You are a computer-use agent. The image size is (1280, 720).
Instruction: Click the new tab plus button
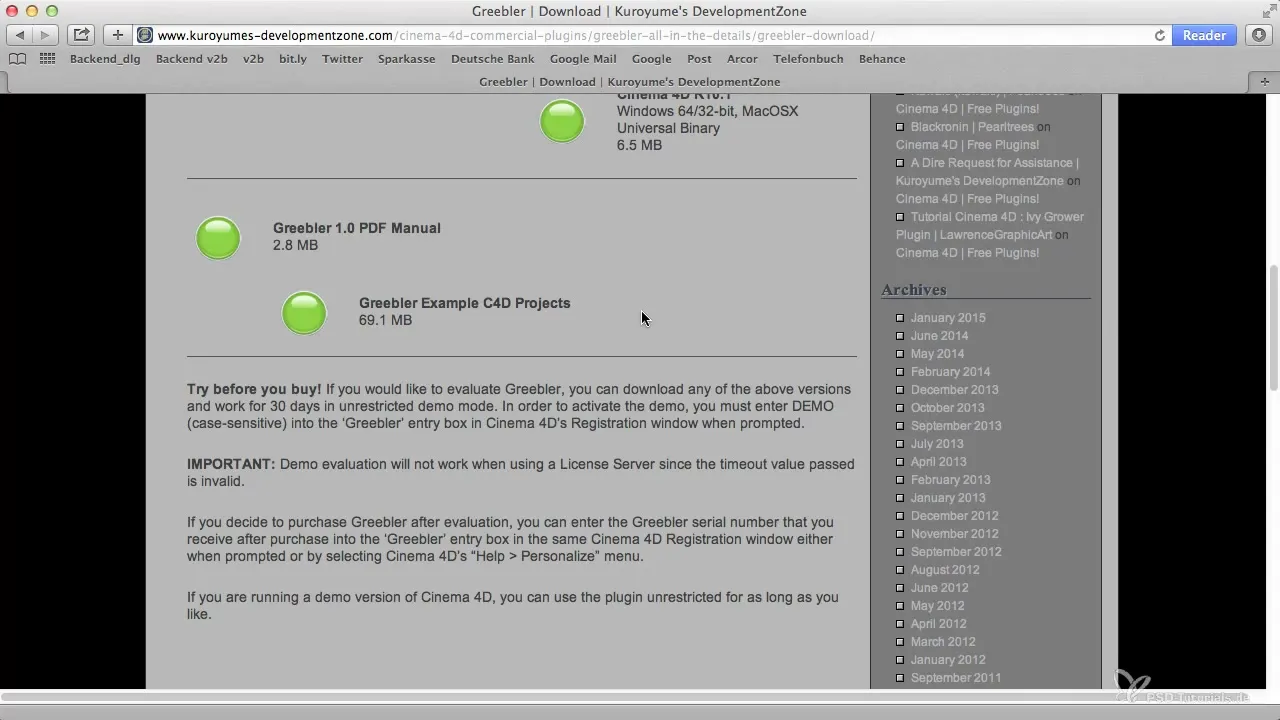1265,82
